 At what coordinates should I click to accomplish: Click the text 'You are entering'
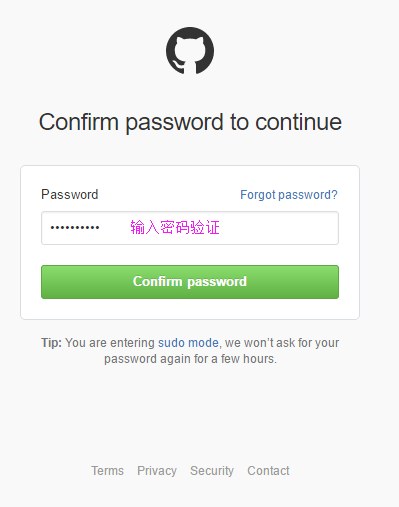click(x=110, y=343)
